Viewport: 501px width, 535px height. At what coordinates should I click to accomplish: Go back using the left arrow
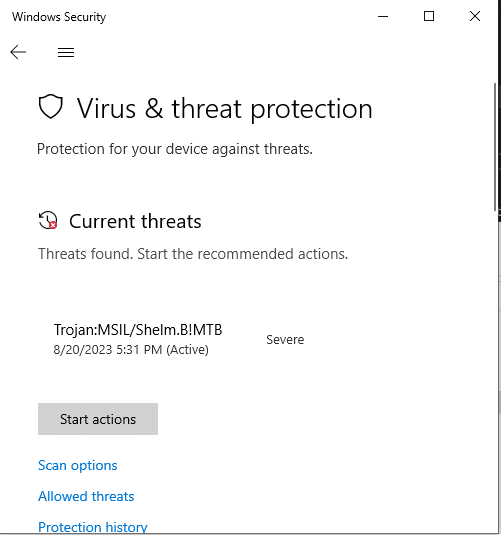(x=18, y=52)
